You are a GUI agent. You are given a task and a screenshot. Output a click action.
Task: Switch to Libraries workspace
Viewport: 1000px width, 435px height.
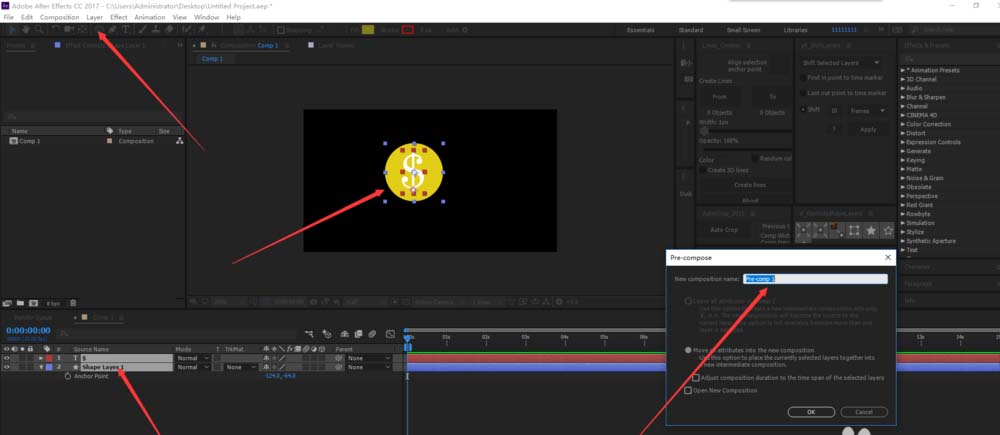795,30
